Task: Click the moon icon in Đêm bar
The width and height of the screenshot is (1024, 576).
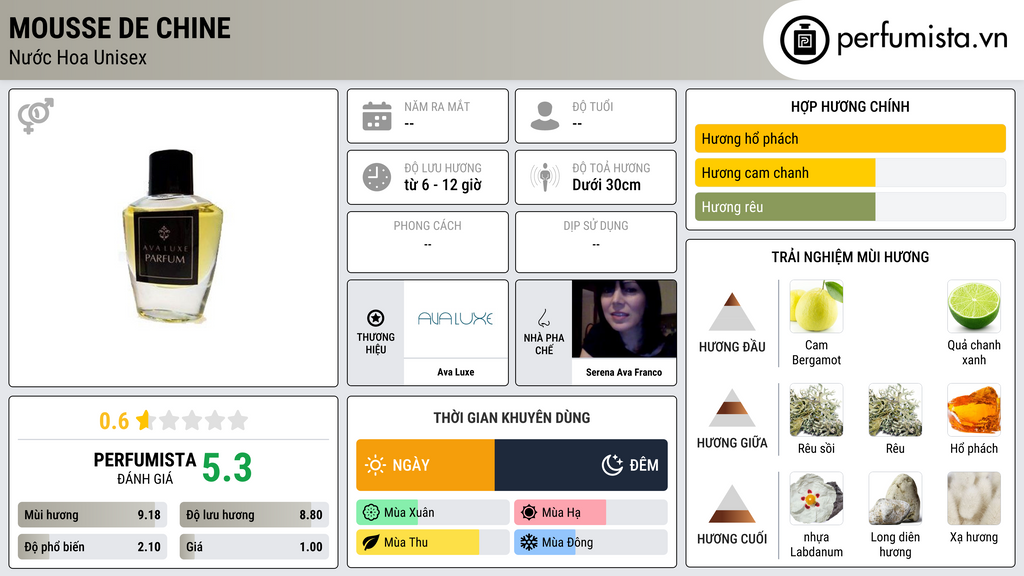Action: [612, 465]
